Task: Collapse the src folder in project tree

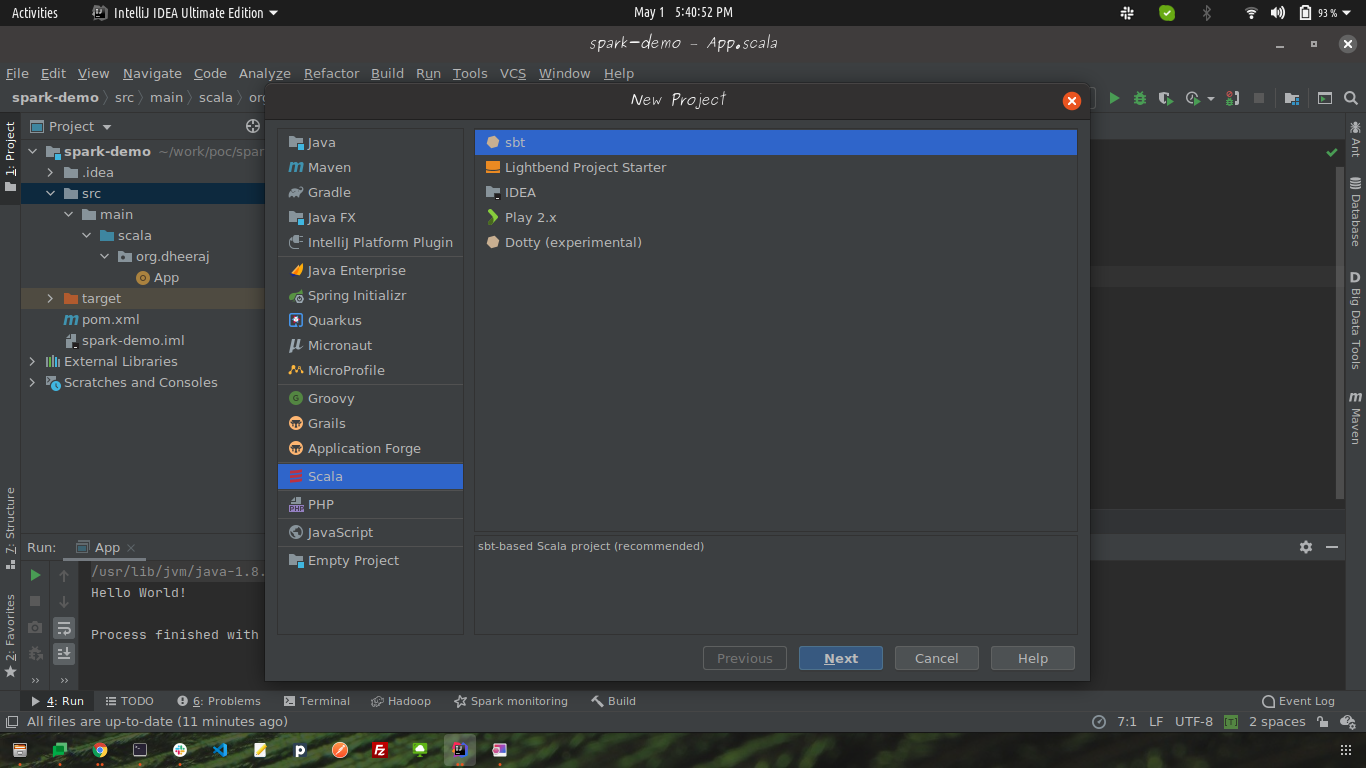Action: (50, 194)
